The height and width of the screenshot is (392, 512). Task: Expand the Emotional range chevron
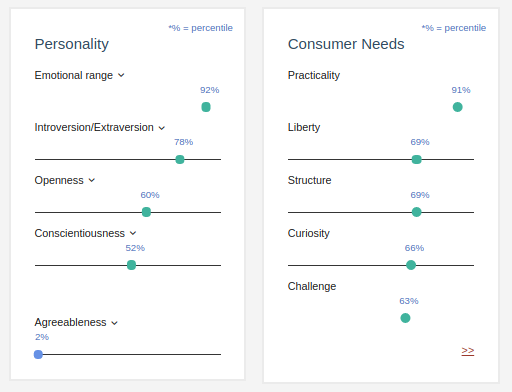pos(121,75)
